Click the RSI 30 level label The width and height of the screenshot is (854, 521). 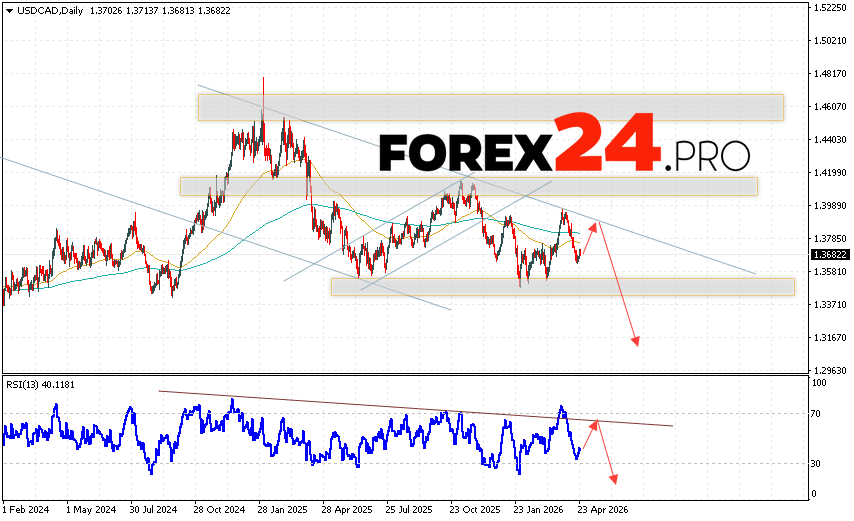tap(817, 464)
